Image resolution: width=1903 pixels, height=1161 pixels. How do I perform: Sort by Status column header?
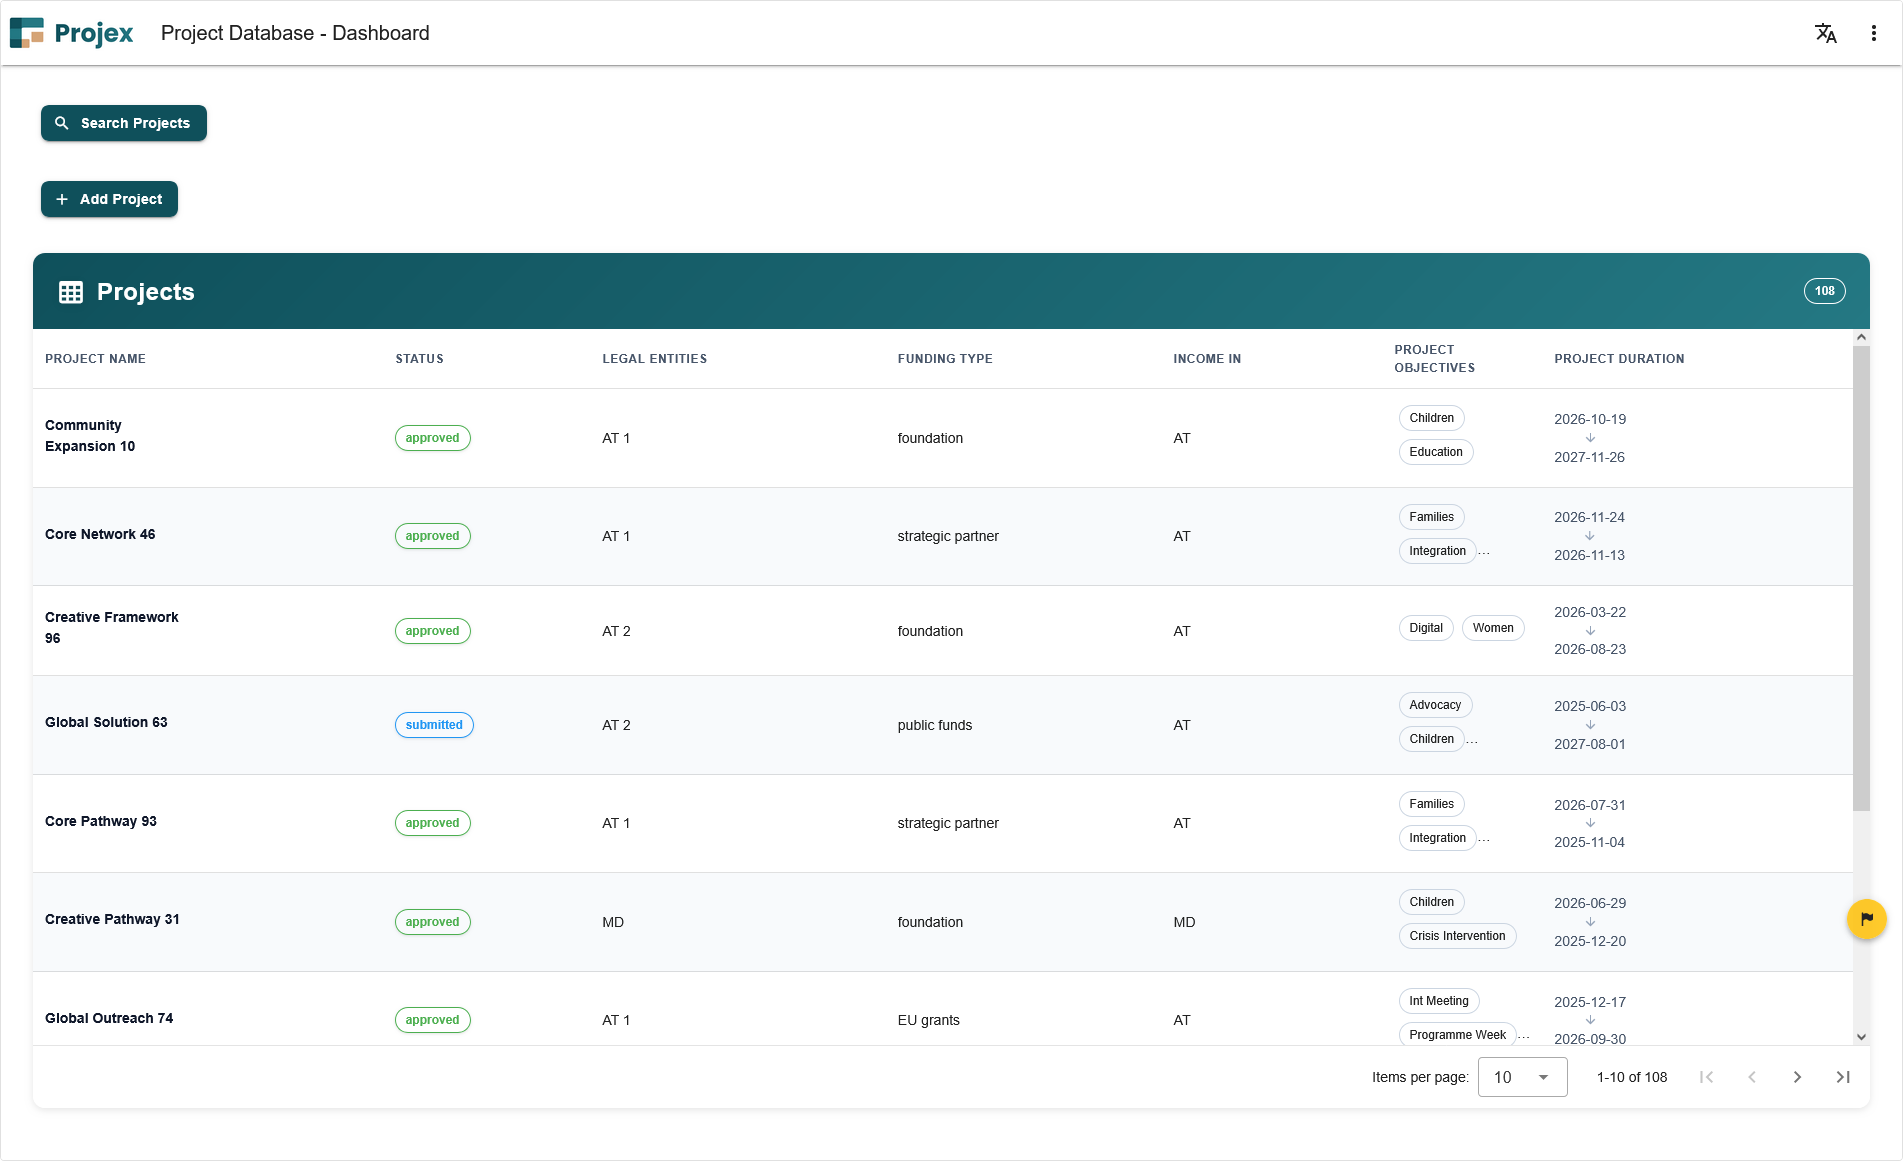[x=419, y=359]
